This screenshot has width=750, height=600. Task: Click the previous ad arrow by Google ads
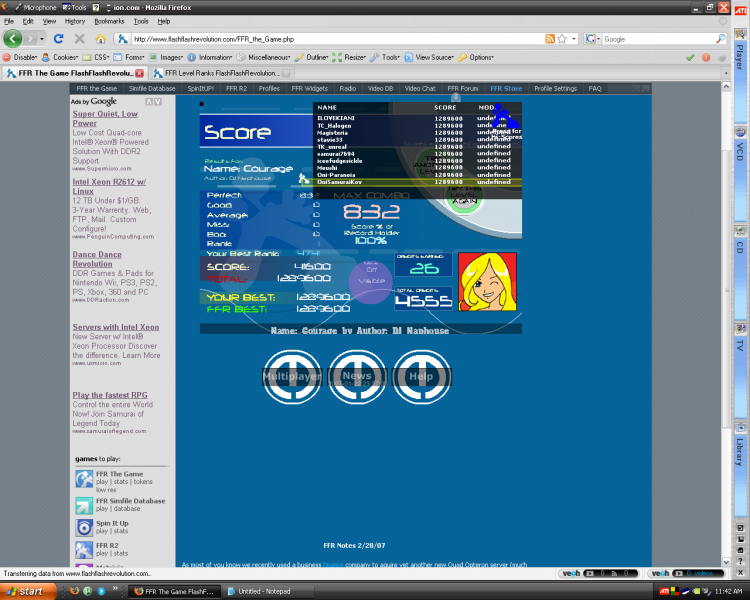point(149,101)
